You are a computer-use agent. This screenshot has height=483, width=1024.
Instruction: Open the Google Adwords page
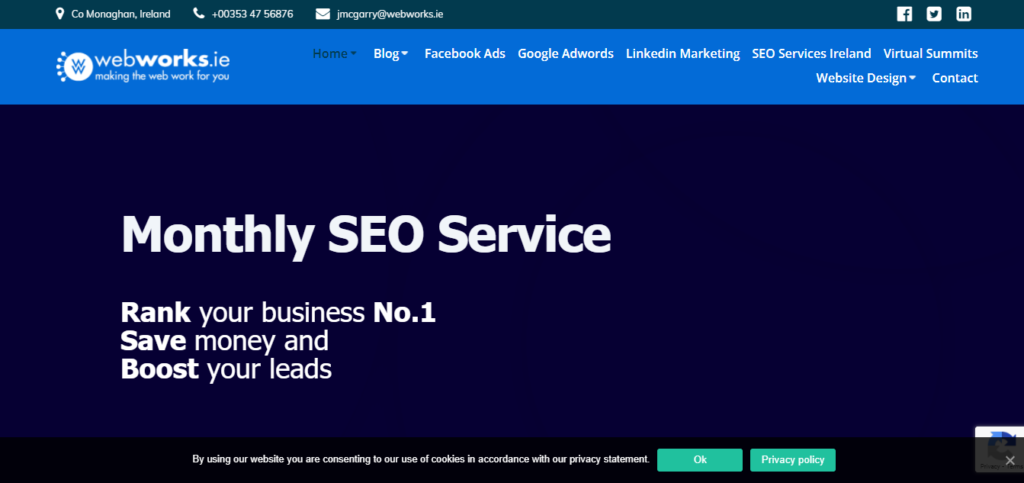566,54
